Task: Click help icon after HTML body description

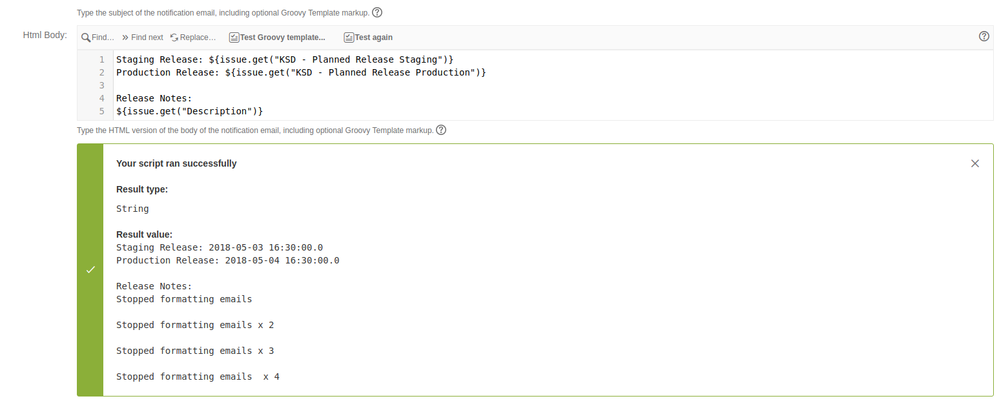Action: click(x=441, y=130)
